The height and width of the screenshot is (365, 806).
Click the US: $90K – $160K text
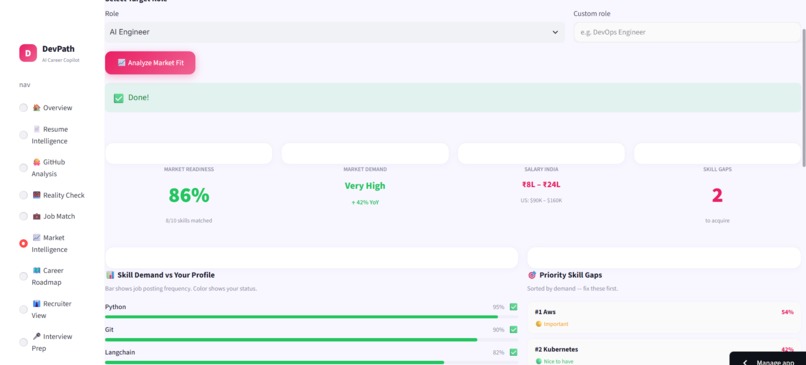click(x=541, y=200)
